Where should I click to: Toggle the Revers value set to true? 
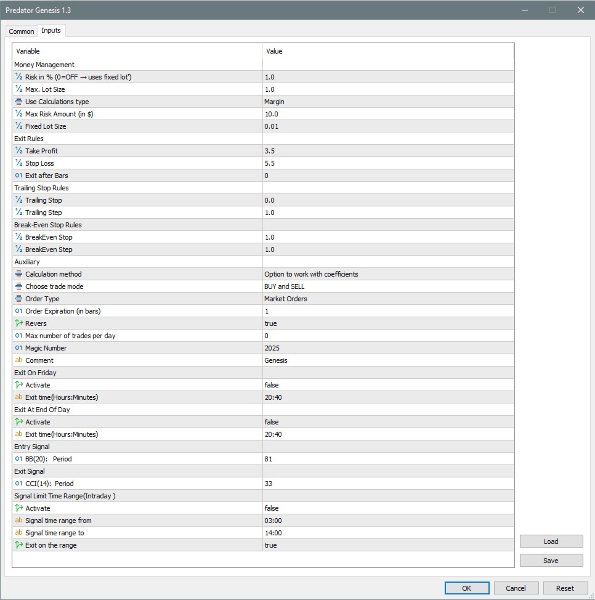click(x=388, y=323)
